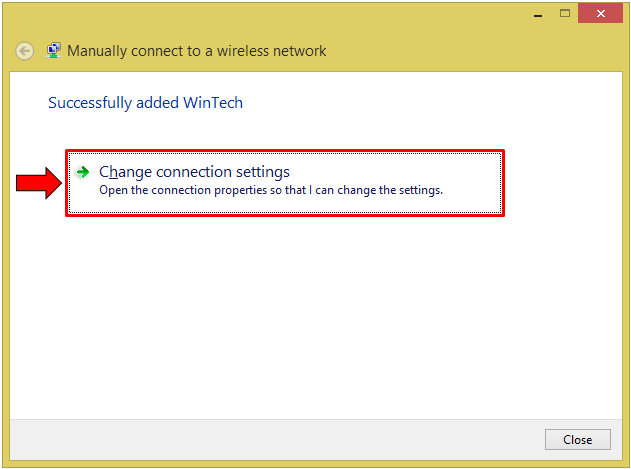631x469 pixels.
Task: Click the 'Open the connection properties' description text
Action: point(270,190)
